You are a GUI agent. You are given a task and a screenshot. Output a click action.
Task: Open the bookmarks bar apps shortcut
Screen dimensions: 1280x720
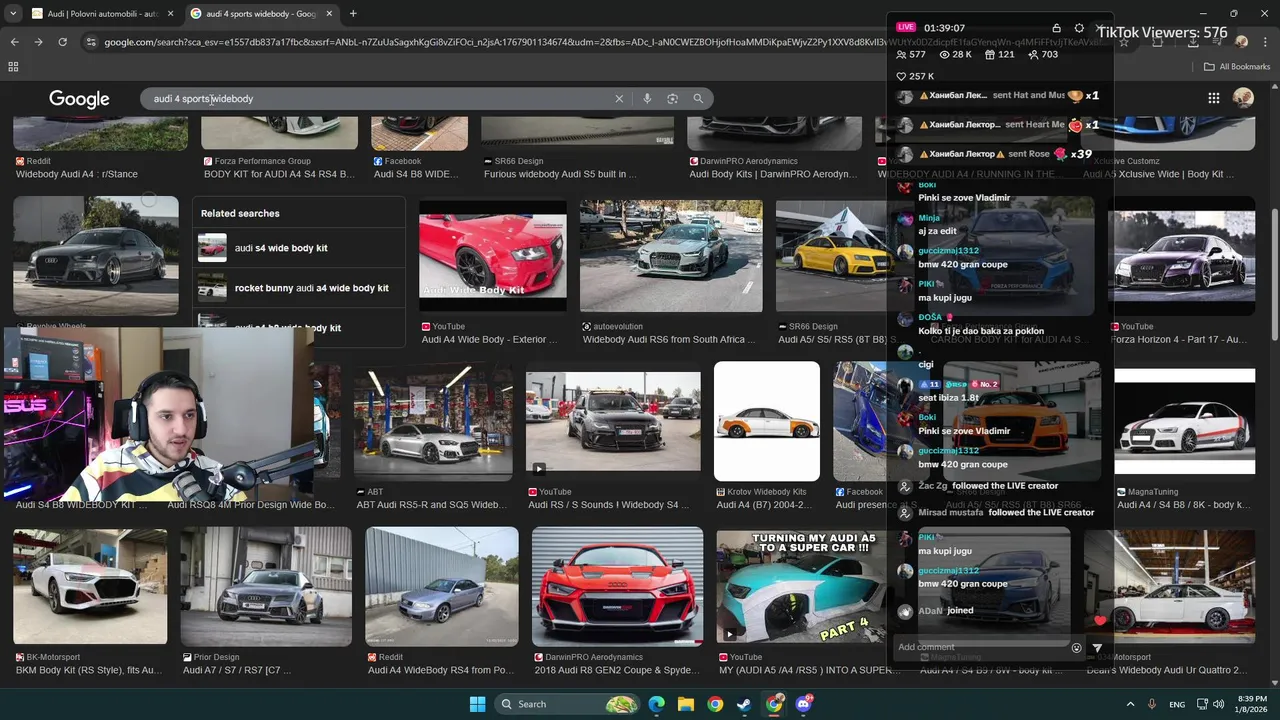[13, 67]
